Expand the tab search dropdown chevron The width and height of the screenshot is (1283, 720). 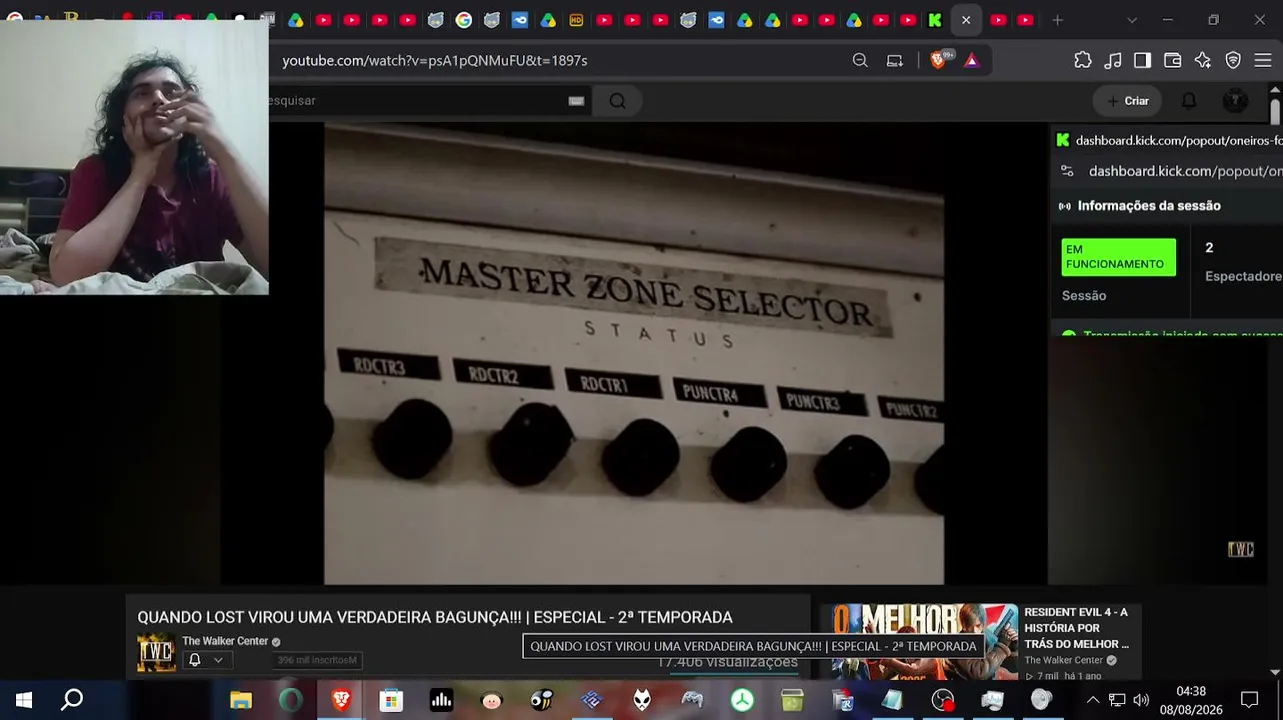click(1132, 20)
